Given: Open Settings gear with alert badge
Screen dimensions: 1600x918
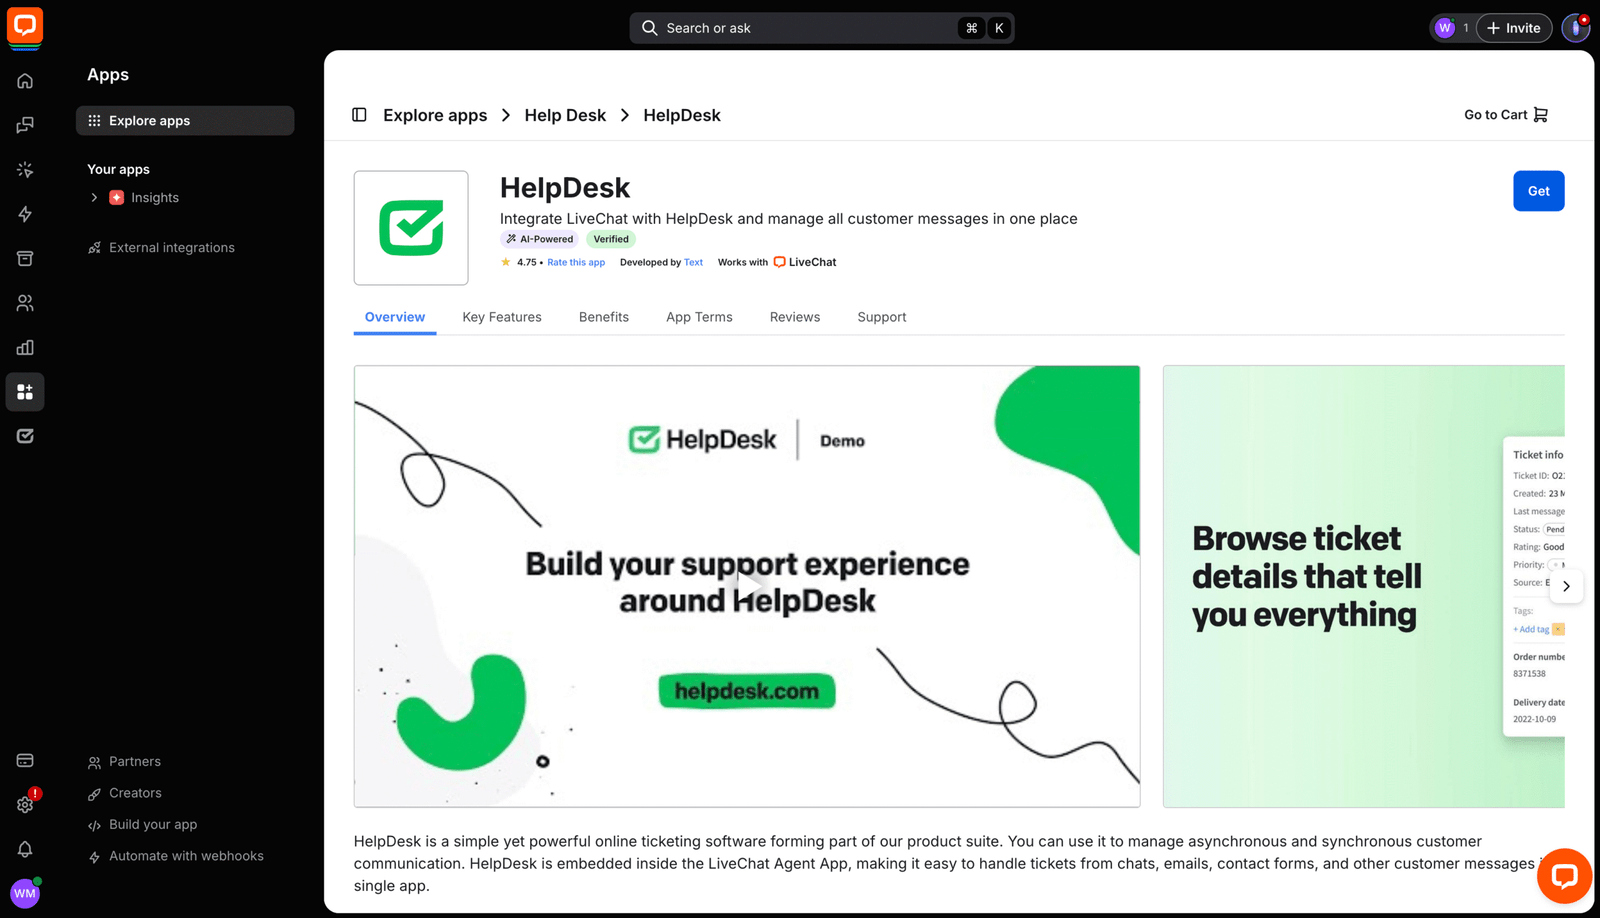Looking at the screenshot, I should coord(25,804).
